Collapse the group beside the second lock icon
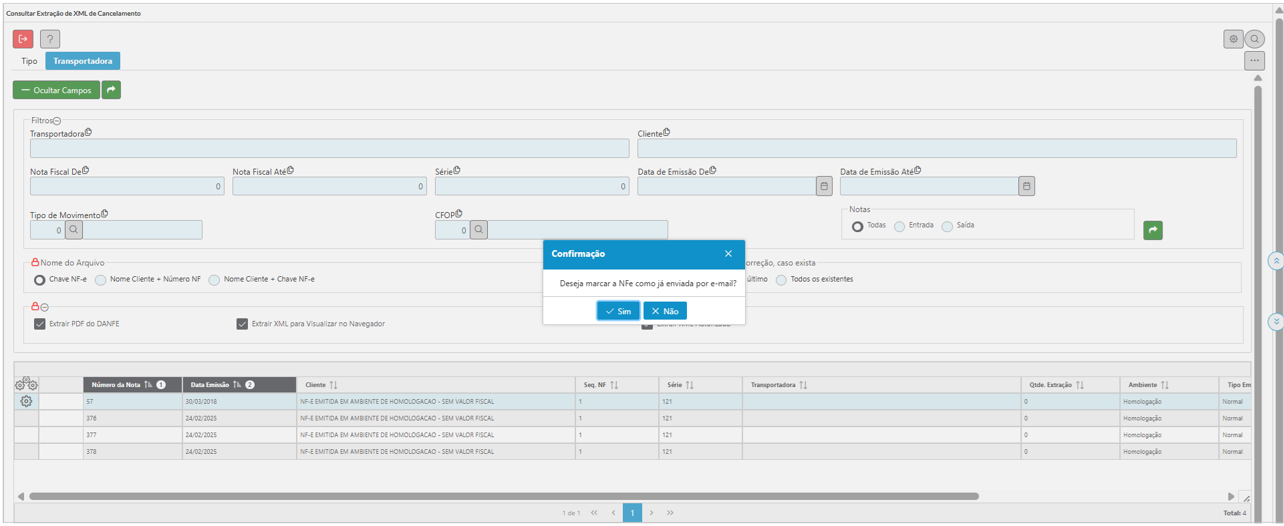Image resolution: width=1284 pixels, height=526 pixels. click(45, 307)
